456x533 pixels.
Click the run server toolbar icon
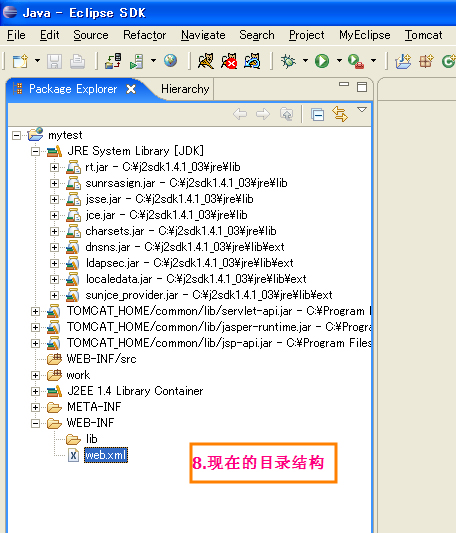coord(137,62)
